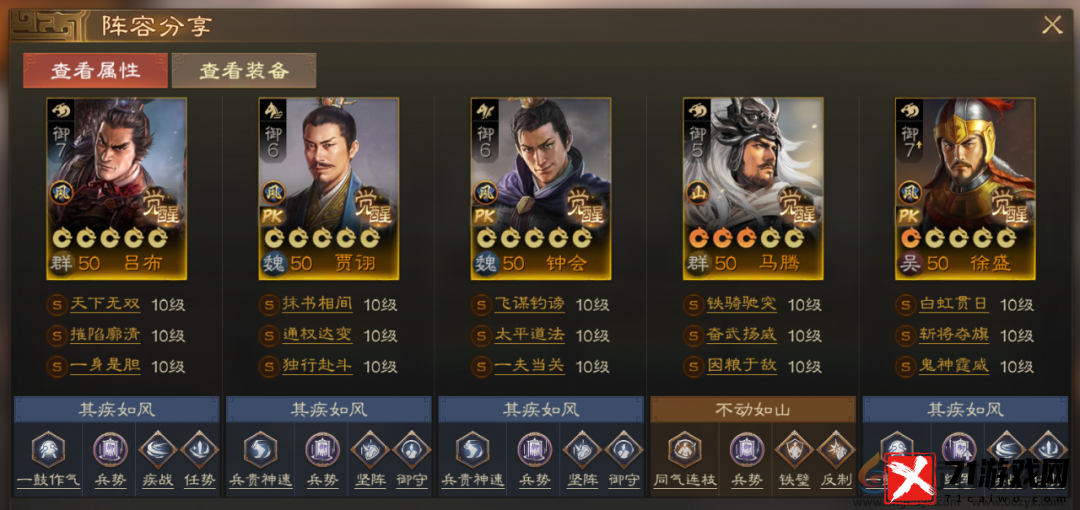Click the 吕布 hero card portrait
This screenshot has height=510, width=1080.
click(116, 188)
